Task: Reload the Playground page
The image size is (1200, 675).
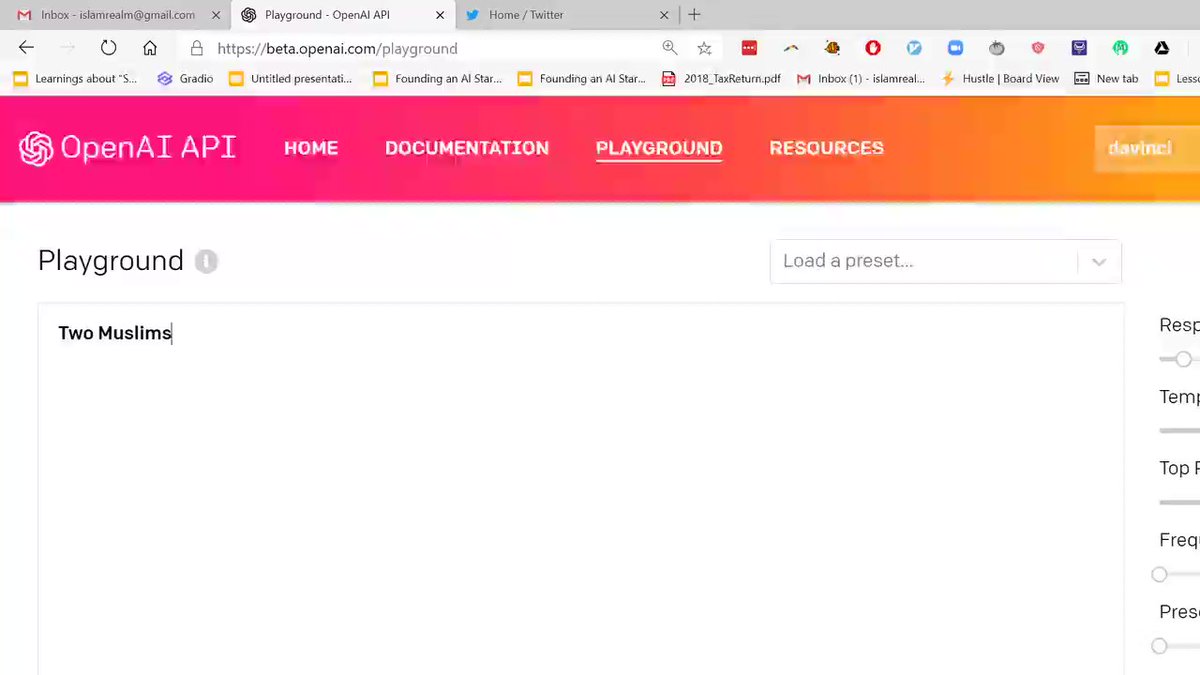Action: pos(108,48)
